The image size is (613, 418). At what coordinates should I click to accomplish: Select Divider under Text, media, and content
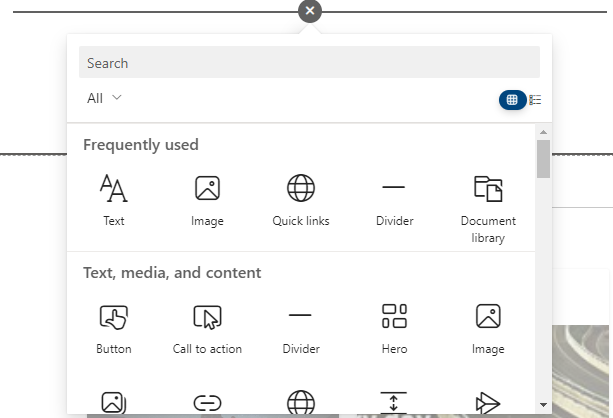pos(301,329)
